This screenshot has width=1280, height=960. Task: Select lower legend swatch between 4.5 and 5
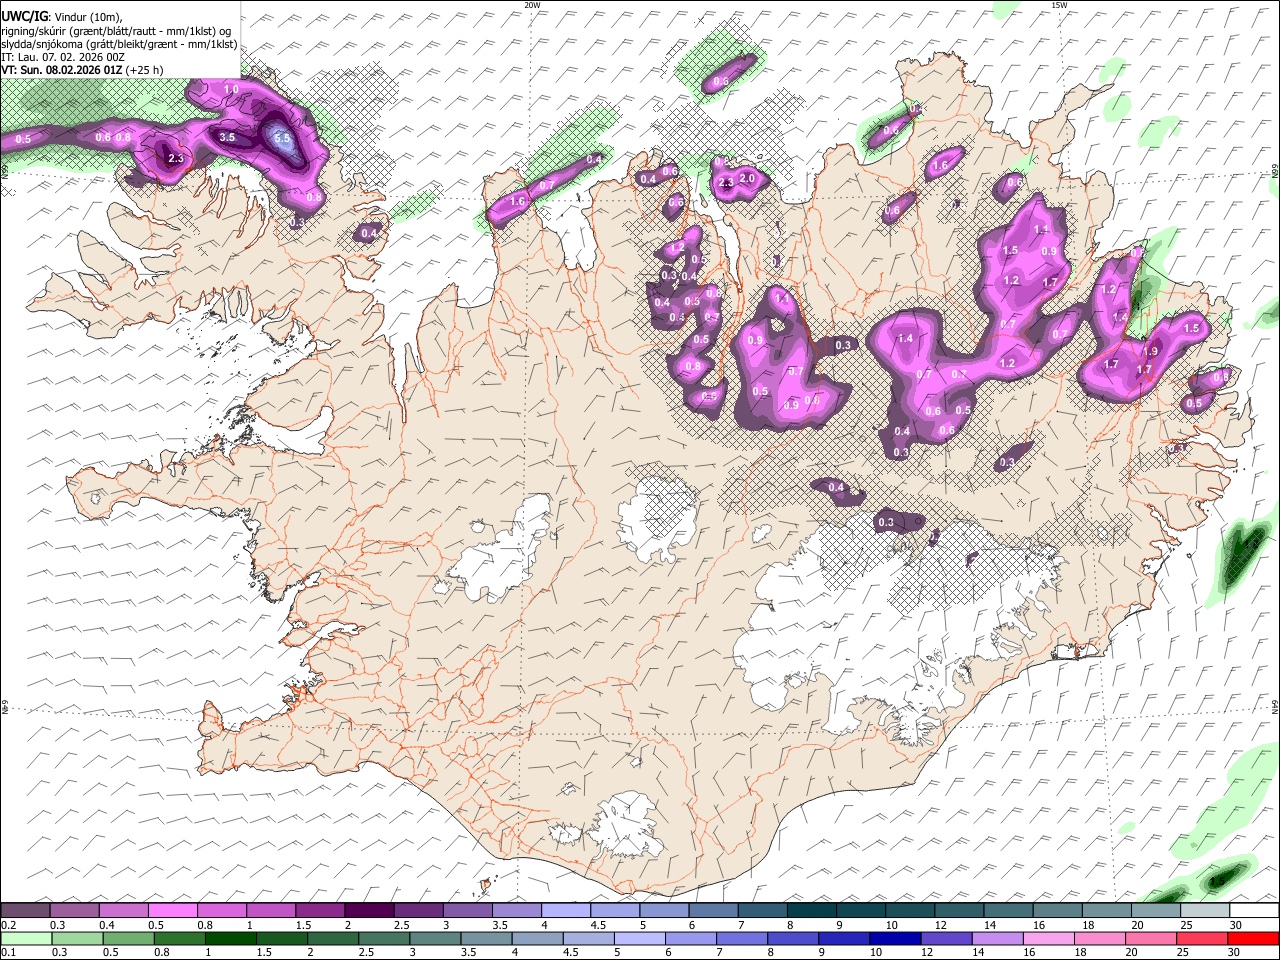(x=589, y=938)
